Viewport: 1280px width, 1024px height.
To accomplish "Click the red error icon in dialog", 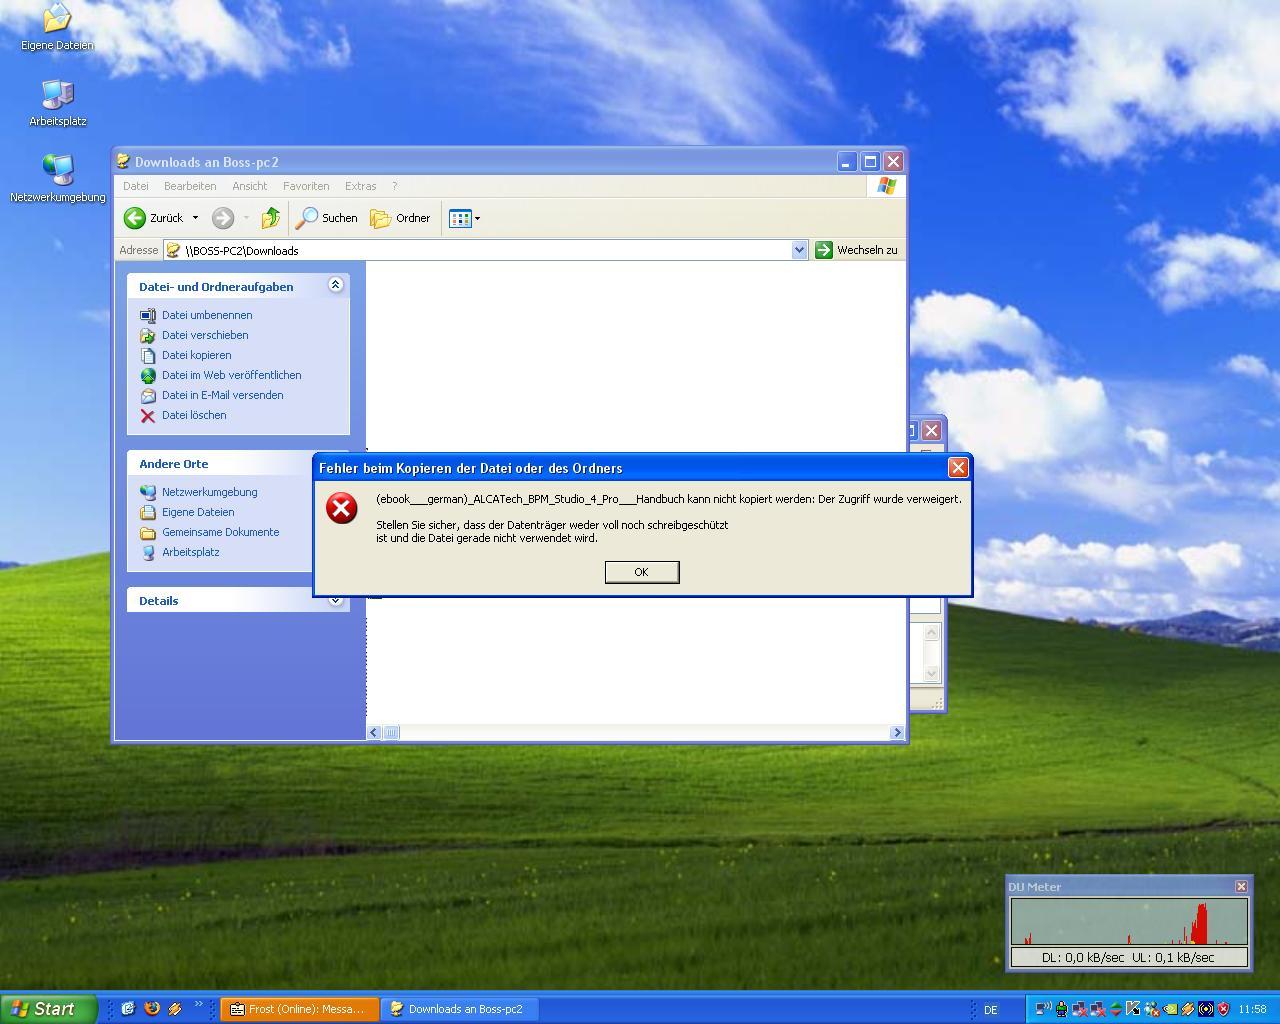I will point(342,508).
